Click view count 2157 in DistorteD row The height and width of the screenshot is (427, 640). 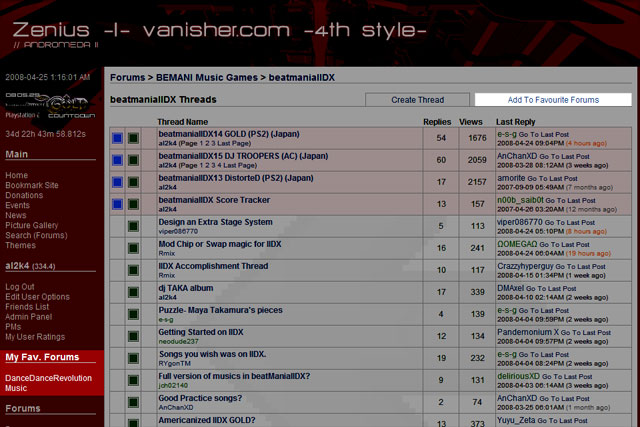[x=477, y=182]
